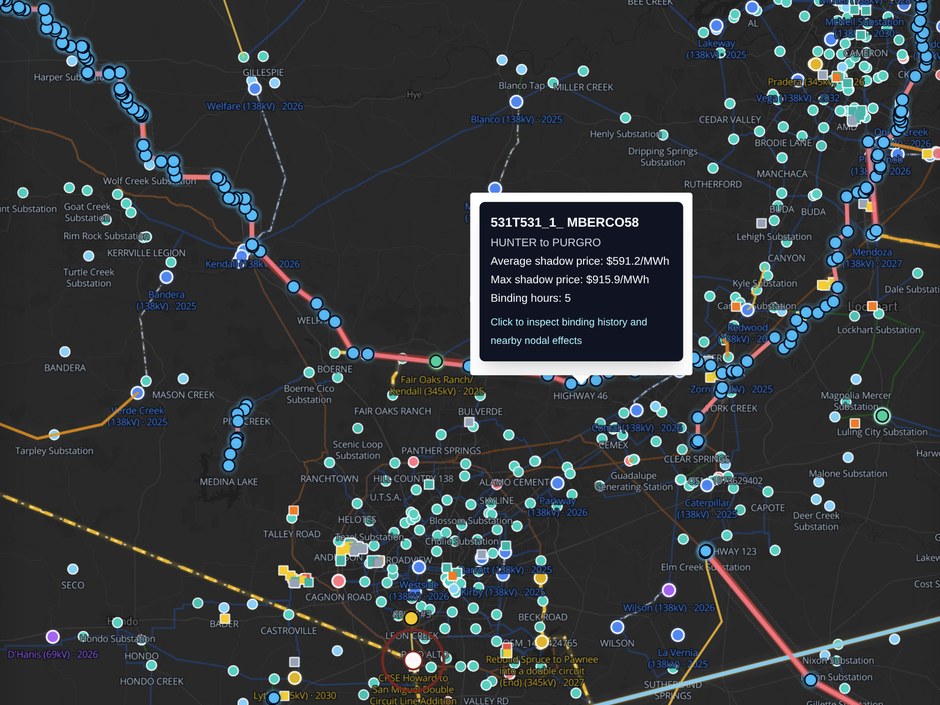Select the green-ringed node above Fair Oaks Ranch/Kendall label
940x705 pixels.
436,361
